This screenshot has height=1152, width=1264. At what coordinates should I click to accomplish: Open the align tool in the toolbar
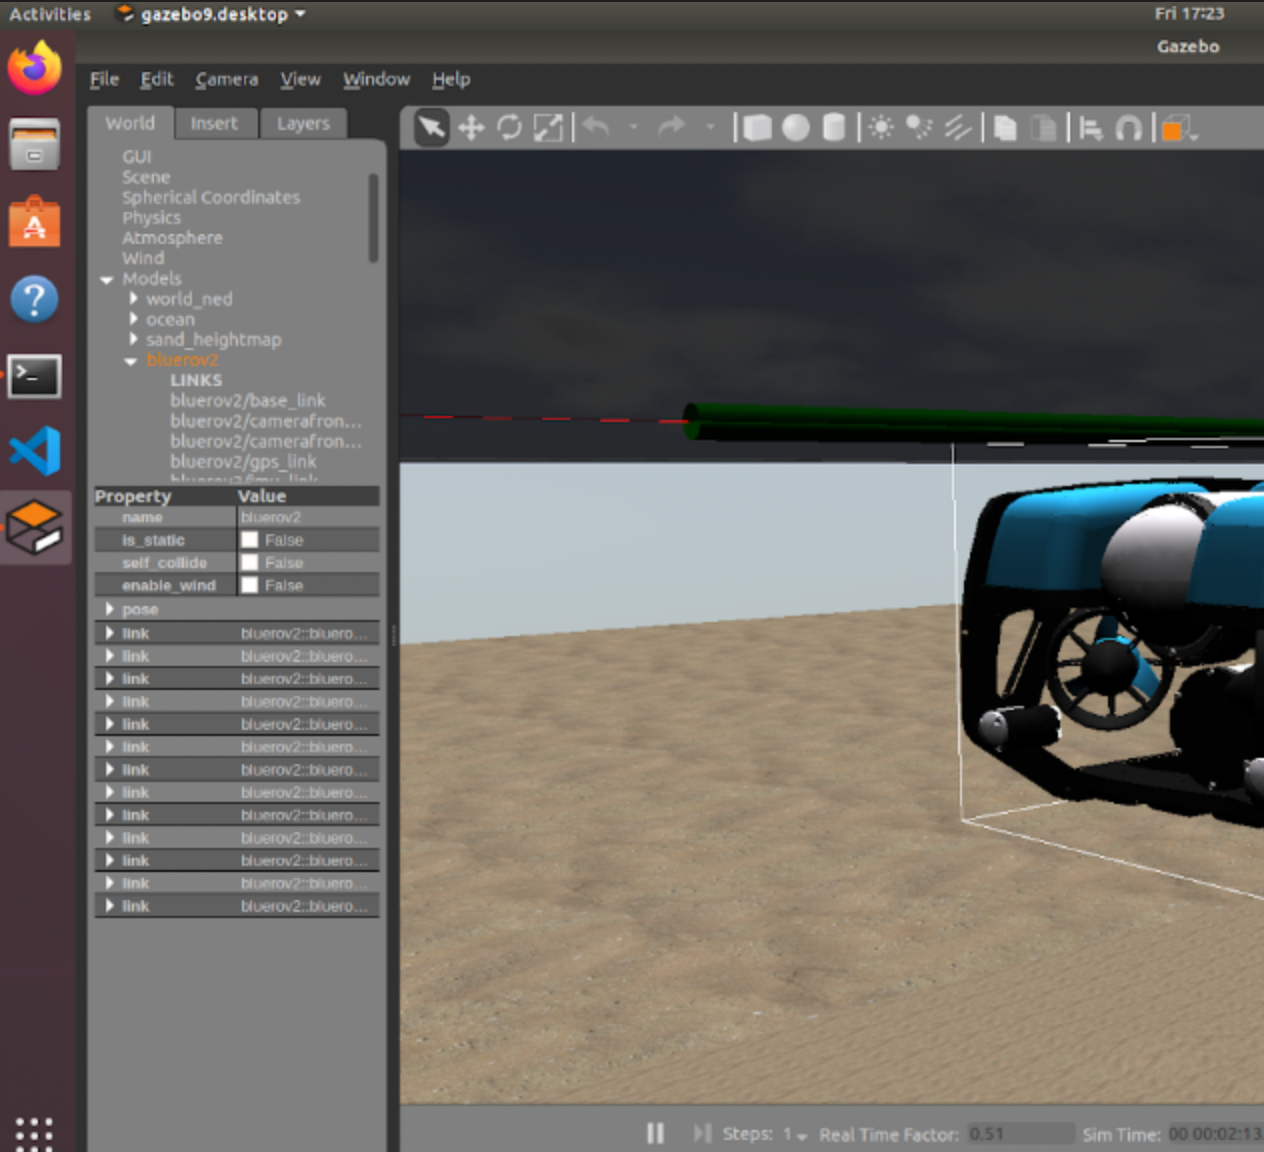pyautogui.click(x=1091, y=128)
